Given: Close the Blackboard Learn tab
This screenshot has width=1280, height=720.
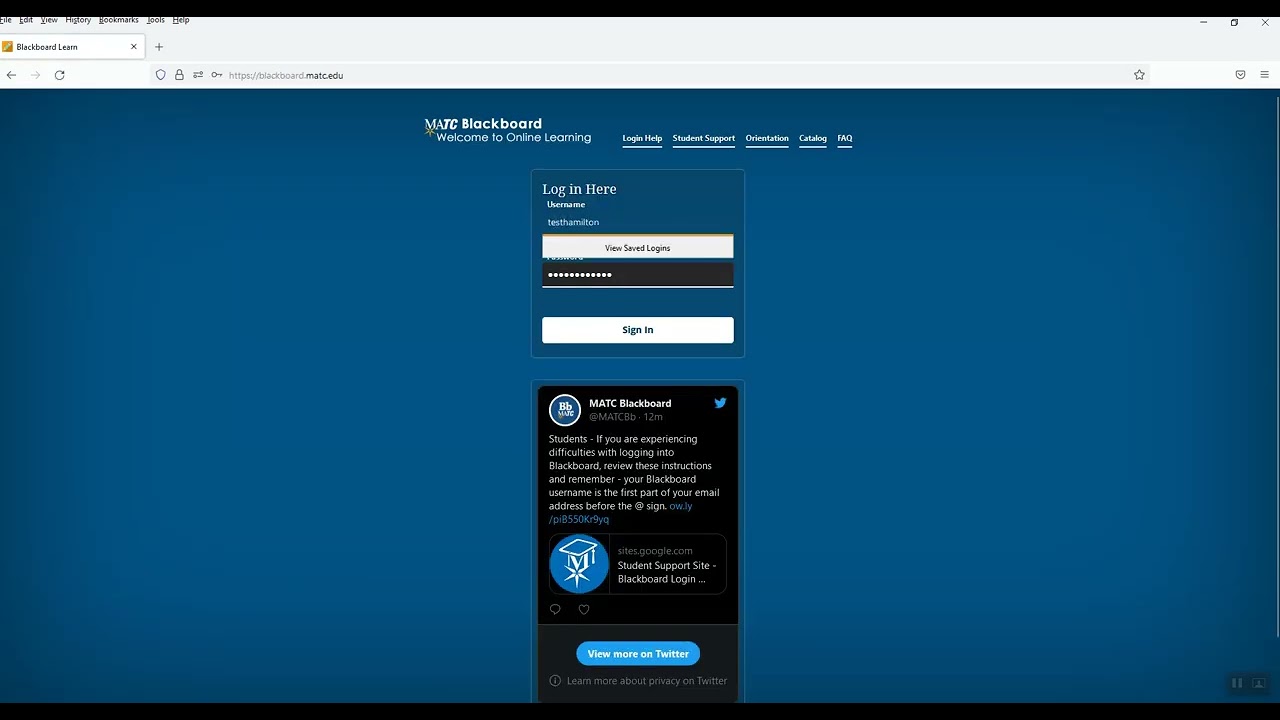Looking at the screenshot, I should click(x=133, y=47).
